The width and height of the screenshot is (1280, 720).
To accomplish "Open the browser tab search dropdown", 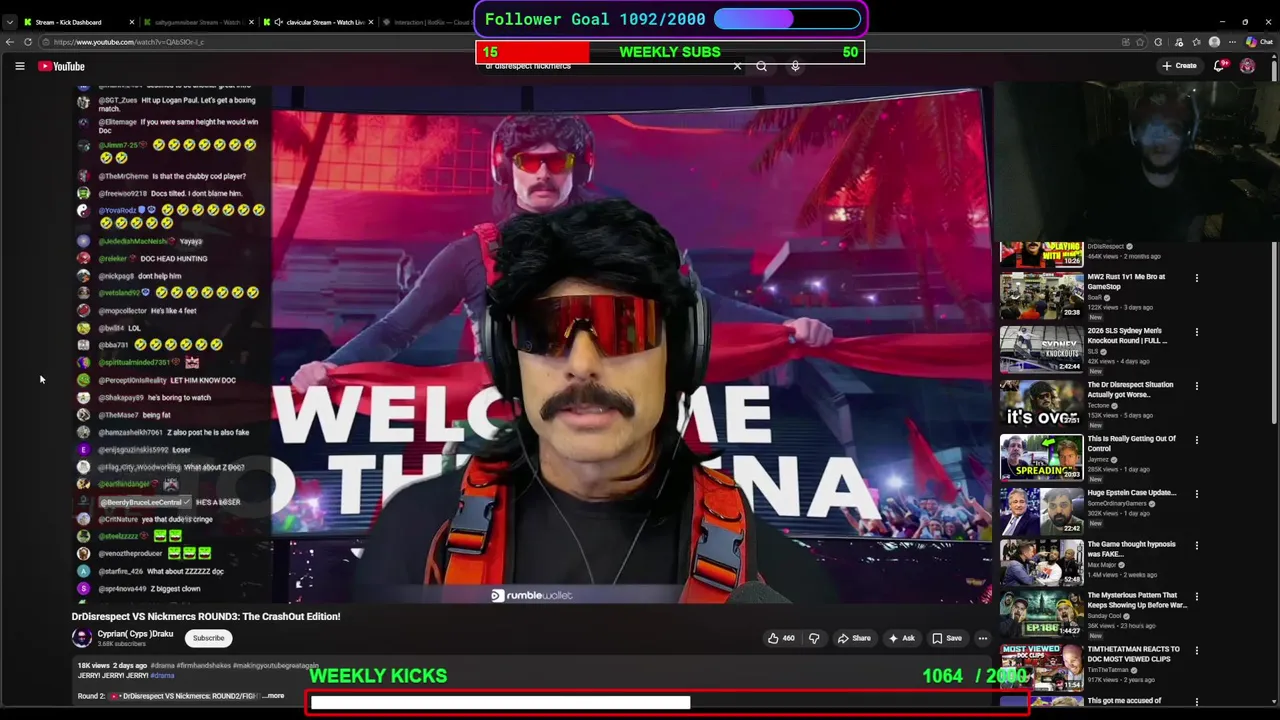I will (9, 22).
